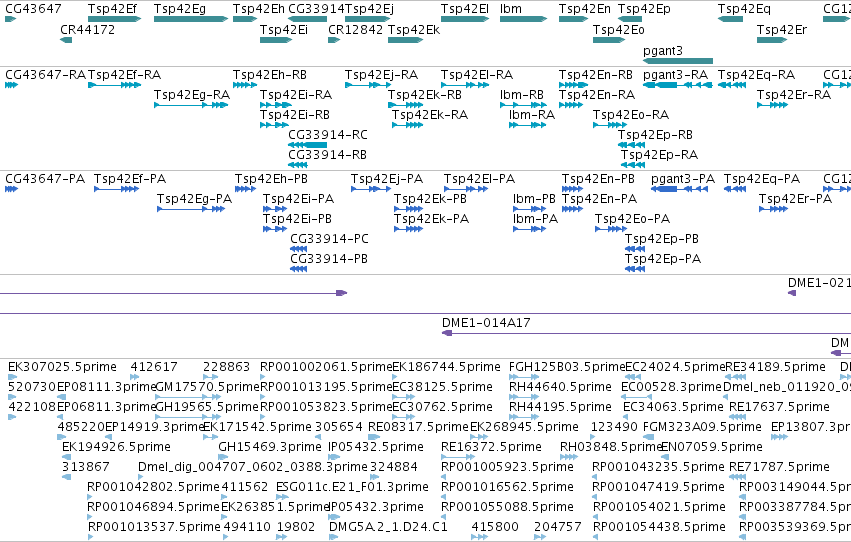Image resolution: width=851 pixels, height=542 pixels.
Task: Click EST EK186744.5prime label
Action: pos(446,367)
